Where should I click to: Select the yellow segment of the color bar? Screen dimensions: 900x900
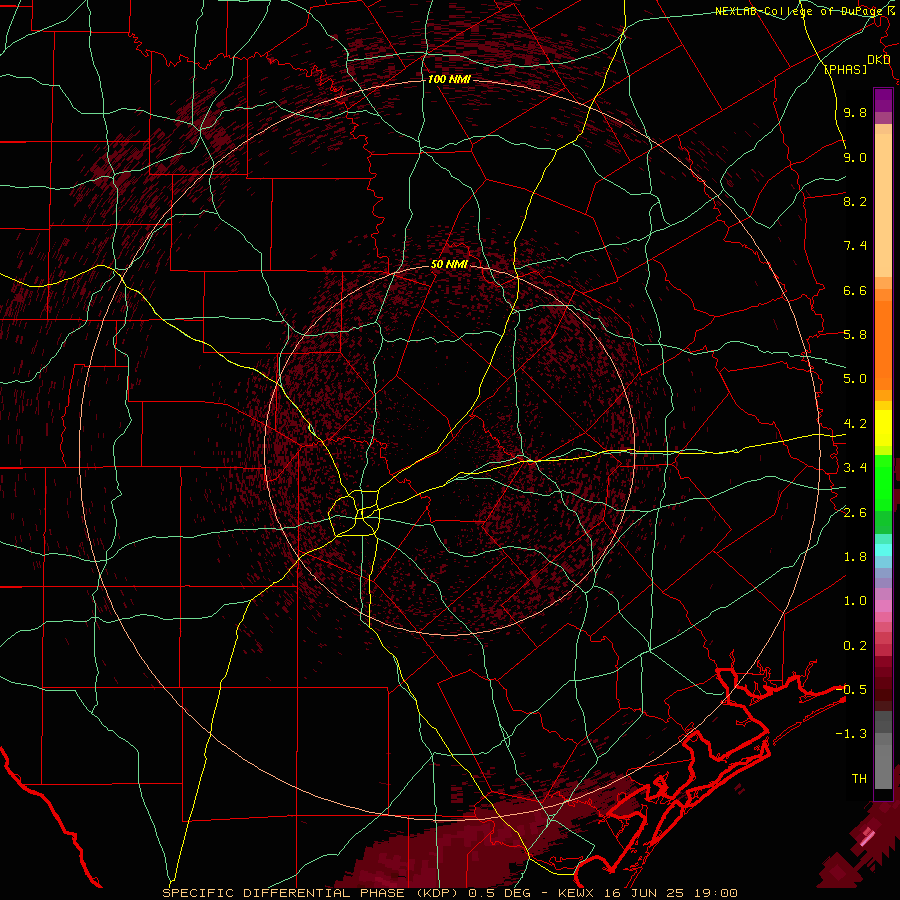click(883, 428)
